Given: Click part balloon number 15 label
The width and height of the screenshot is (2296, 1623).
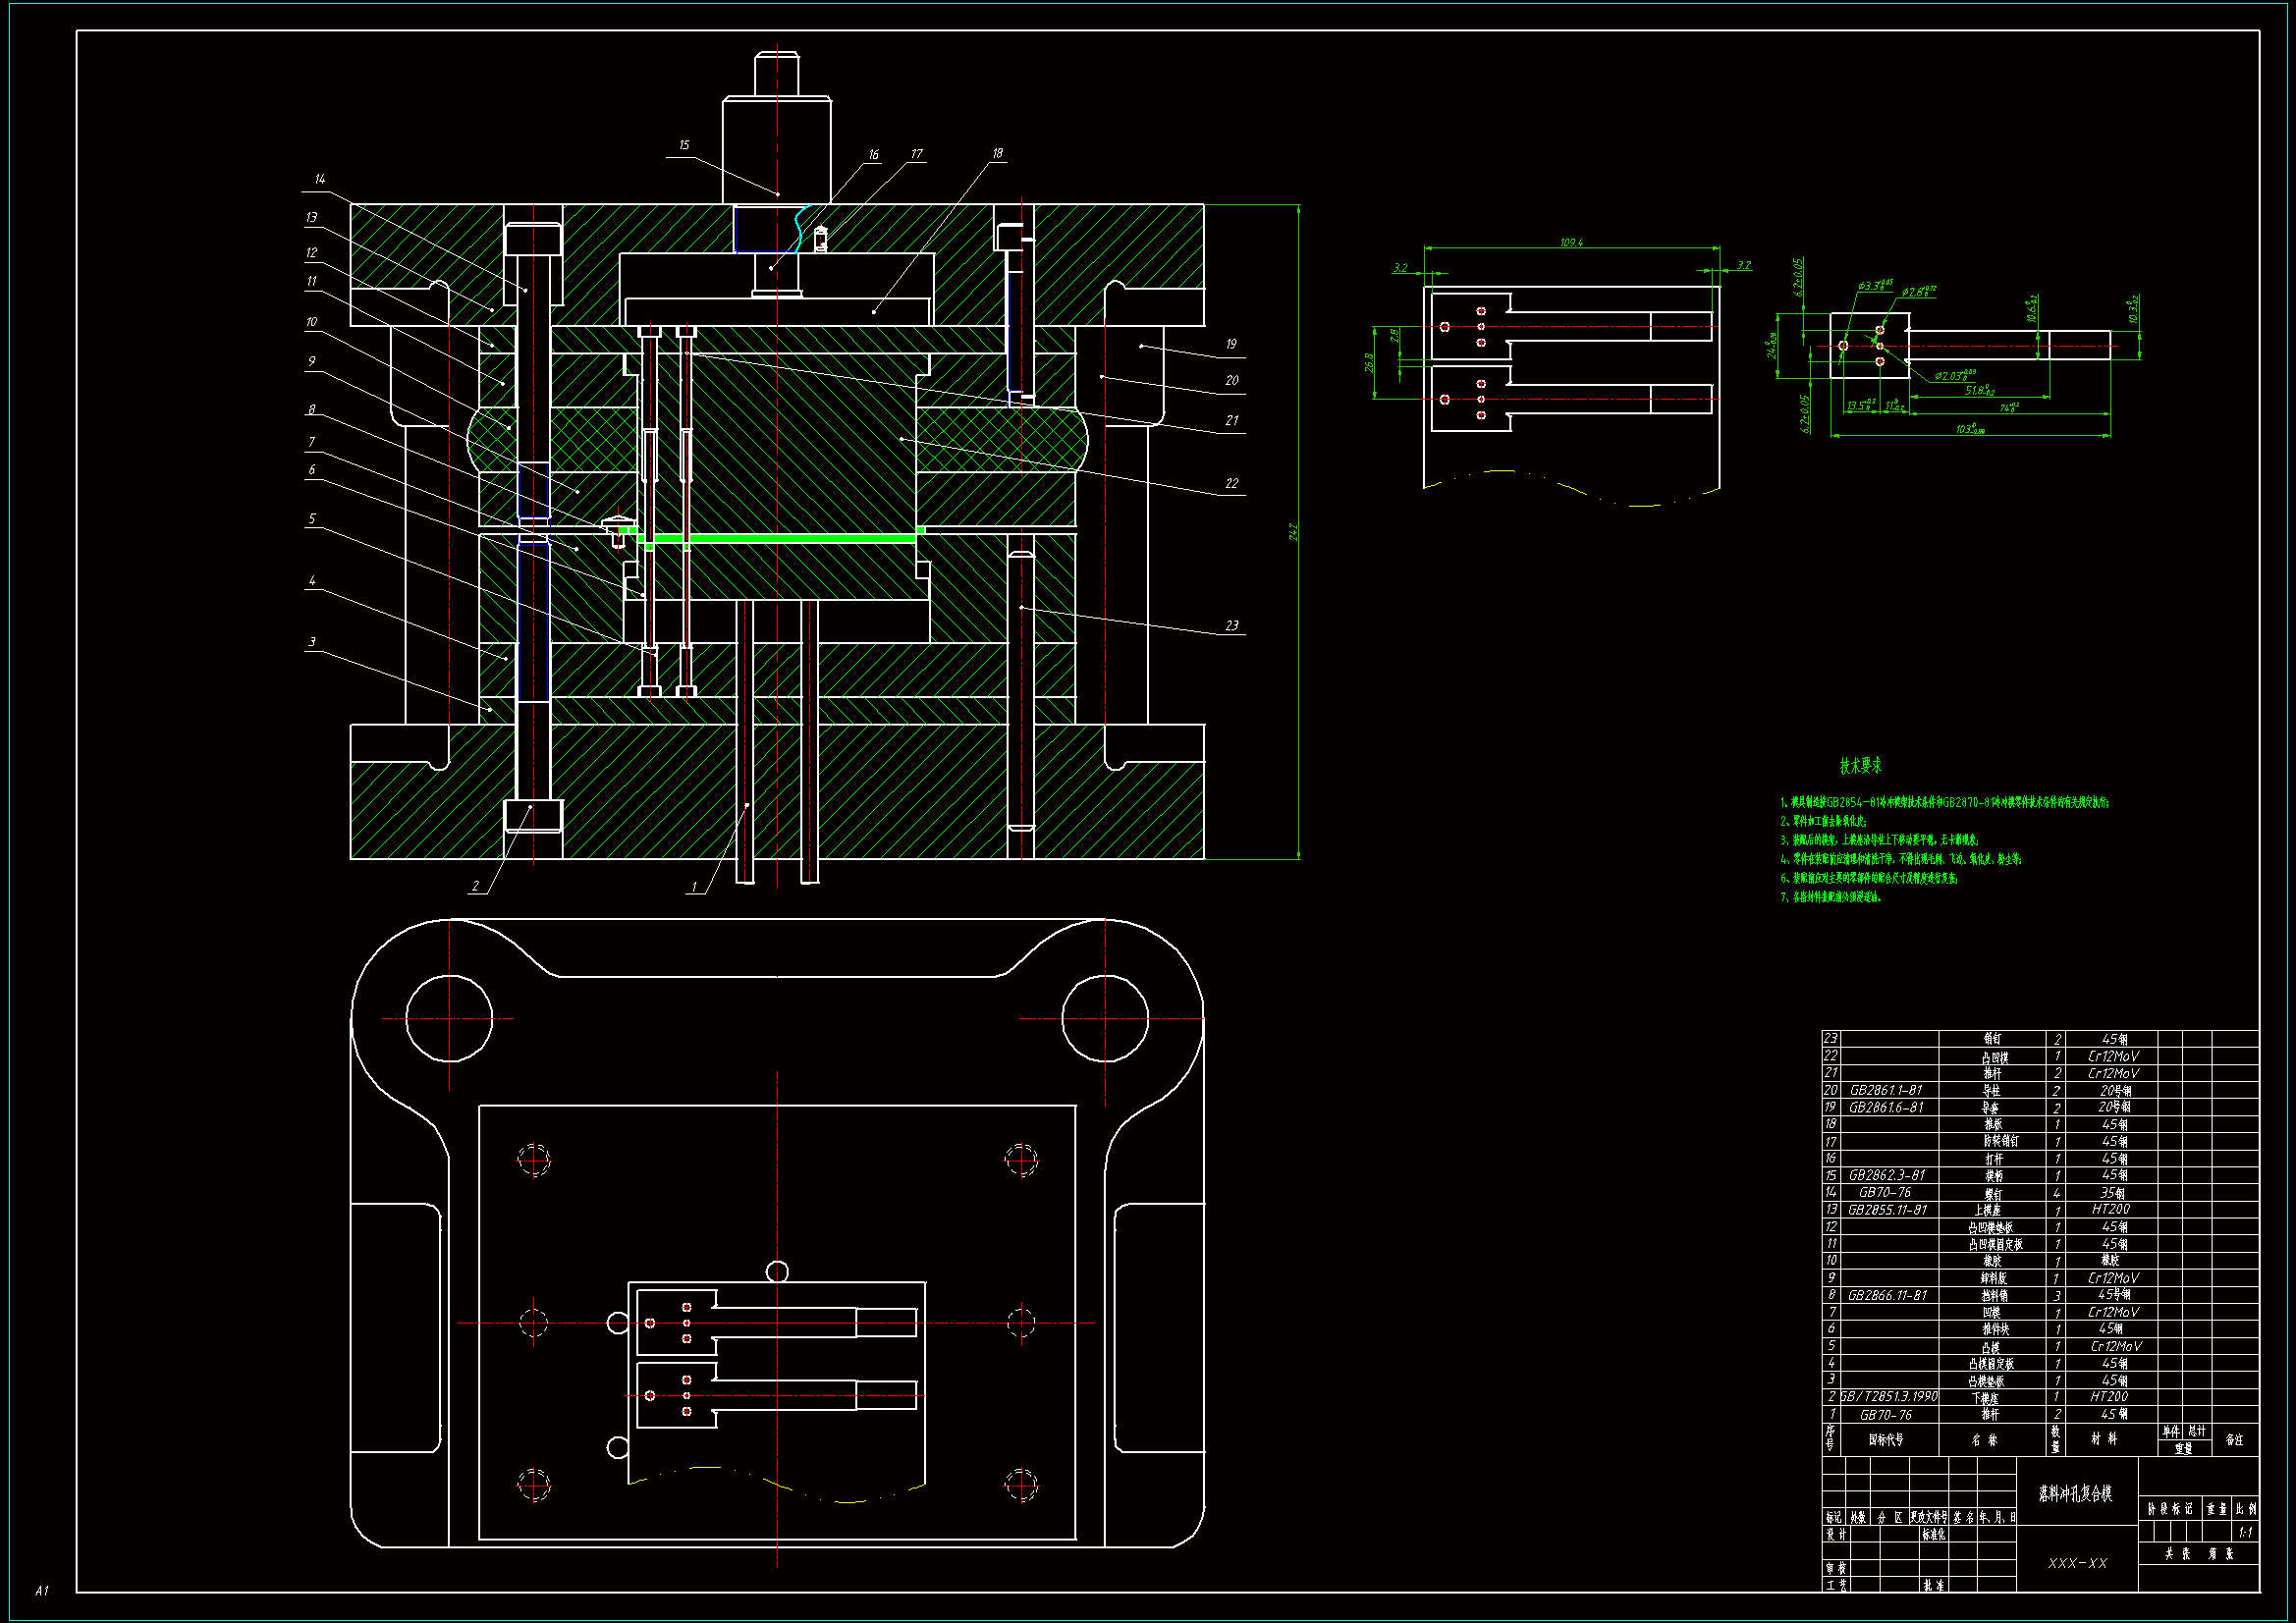Looking at the screenshot, I should (684, 145).
